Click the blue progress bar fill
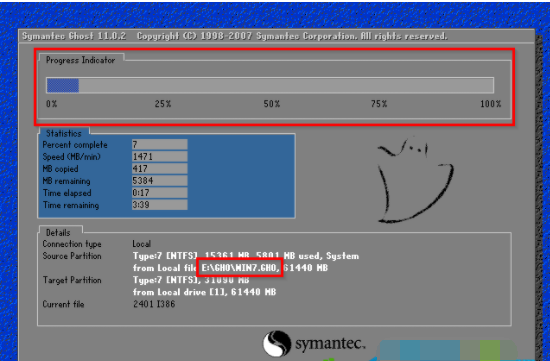Viewport: 550px width, 361px height. 63,85
